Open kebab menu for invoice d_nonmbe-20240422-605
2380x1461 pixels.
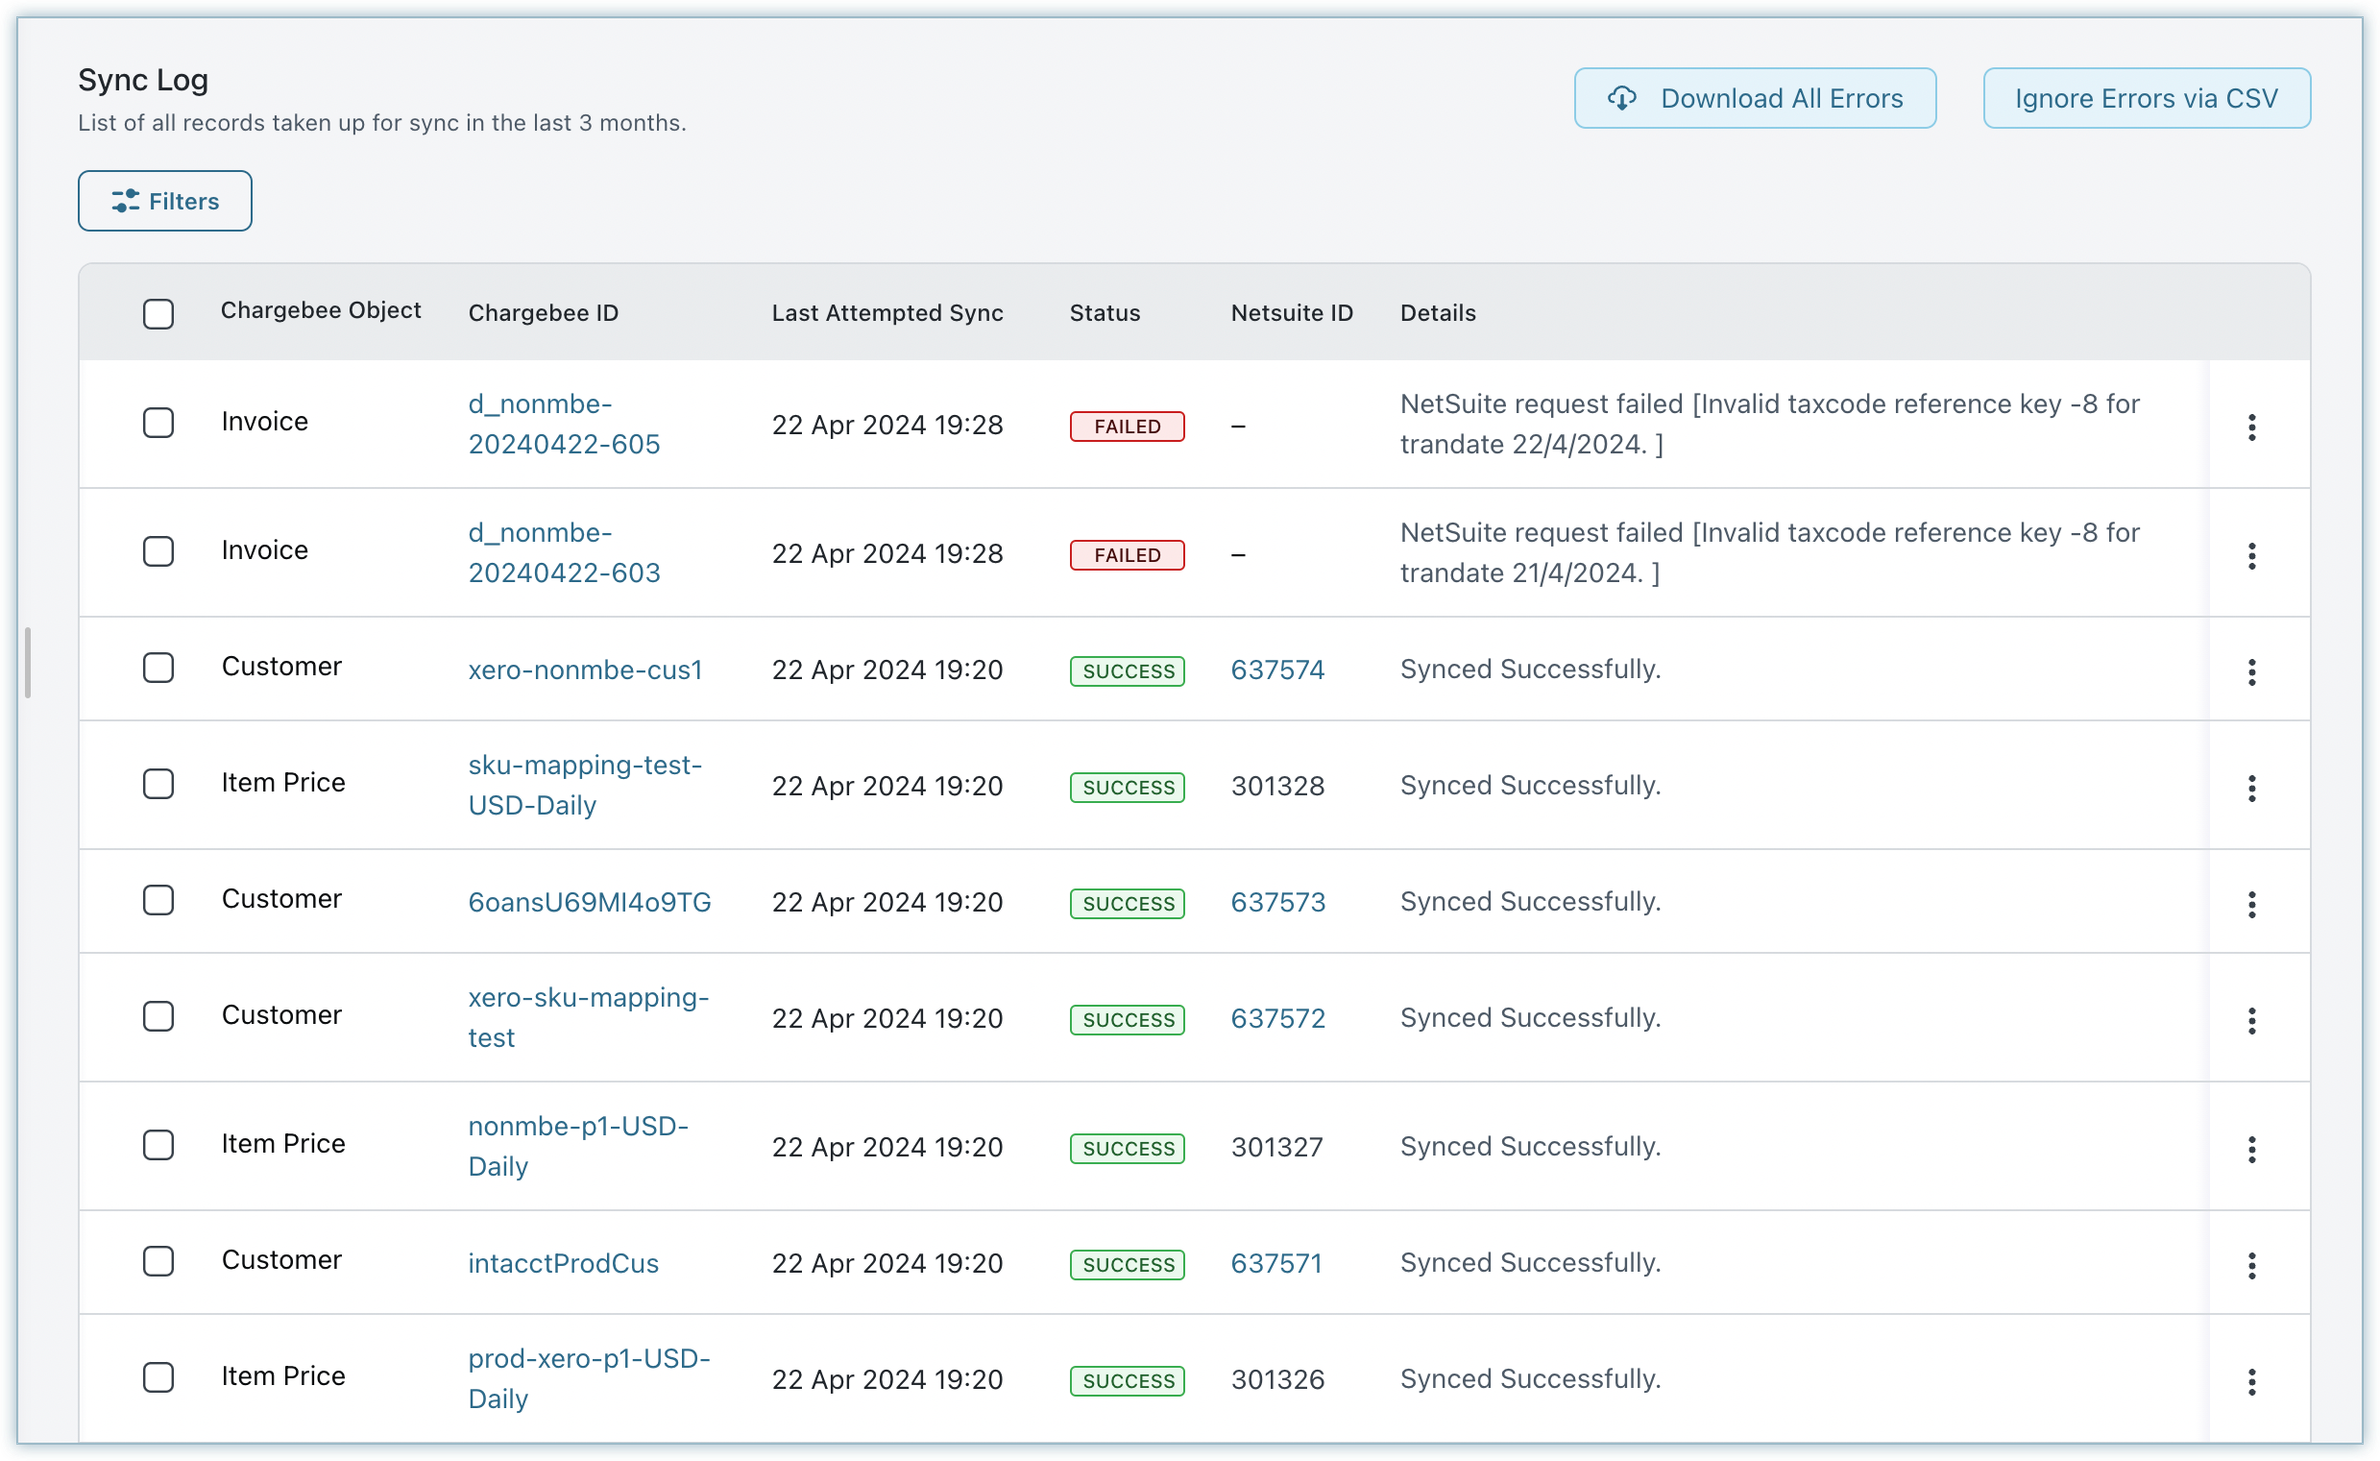pos(2251,427)
